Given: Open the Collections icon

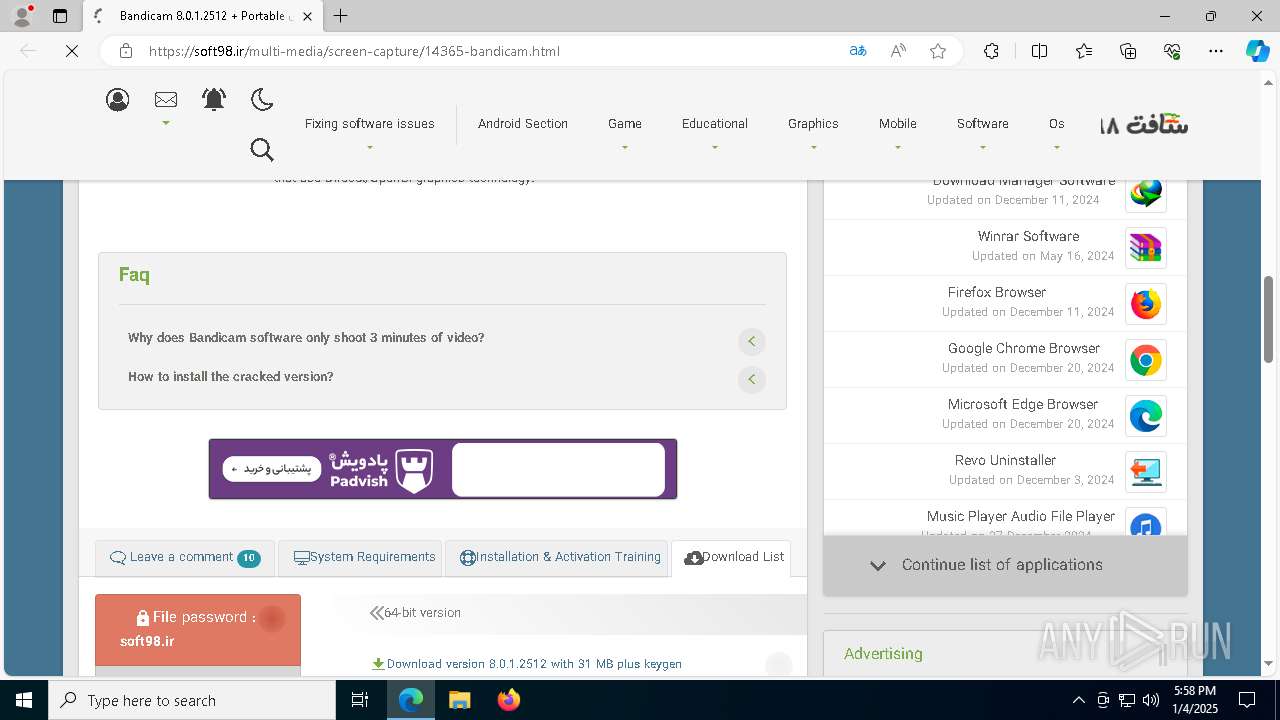Looking at the screenshot, I should pyautogui.click(x=1128, y=51).
